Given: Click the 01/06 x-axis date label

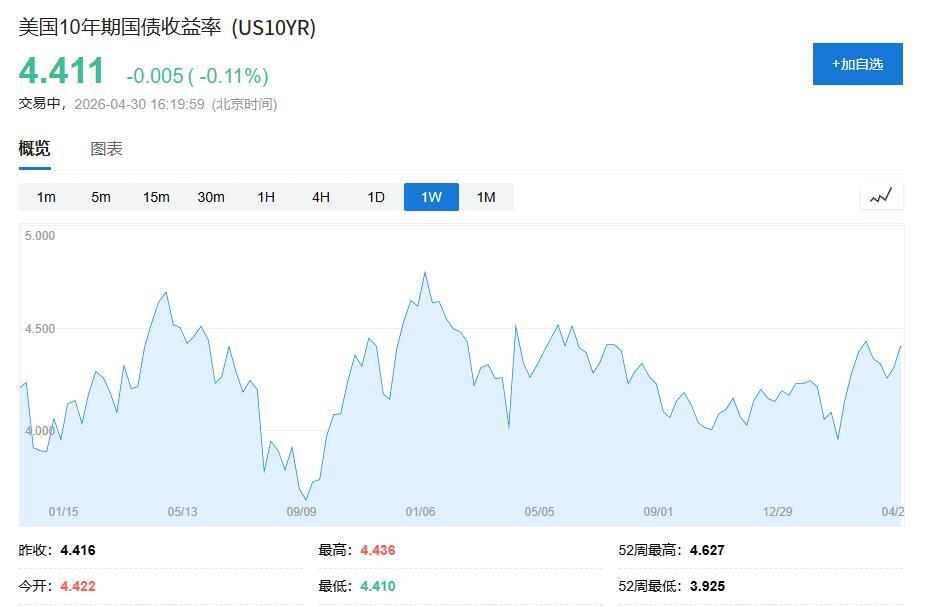Looking at the screenshot, I should (x=420, y=511).
